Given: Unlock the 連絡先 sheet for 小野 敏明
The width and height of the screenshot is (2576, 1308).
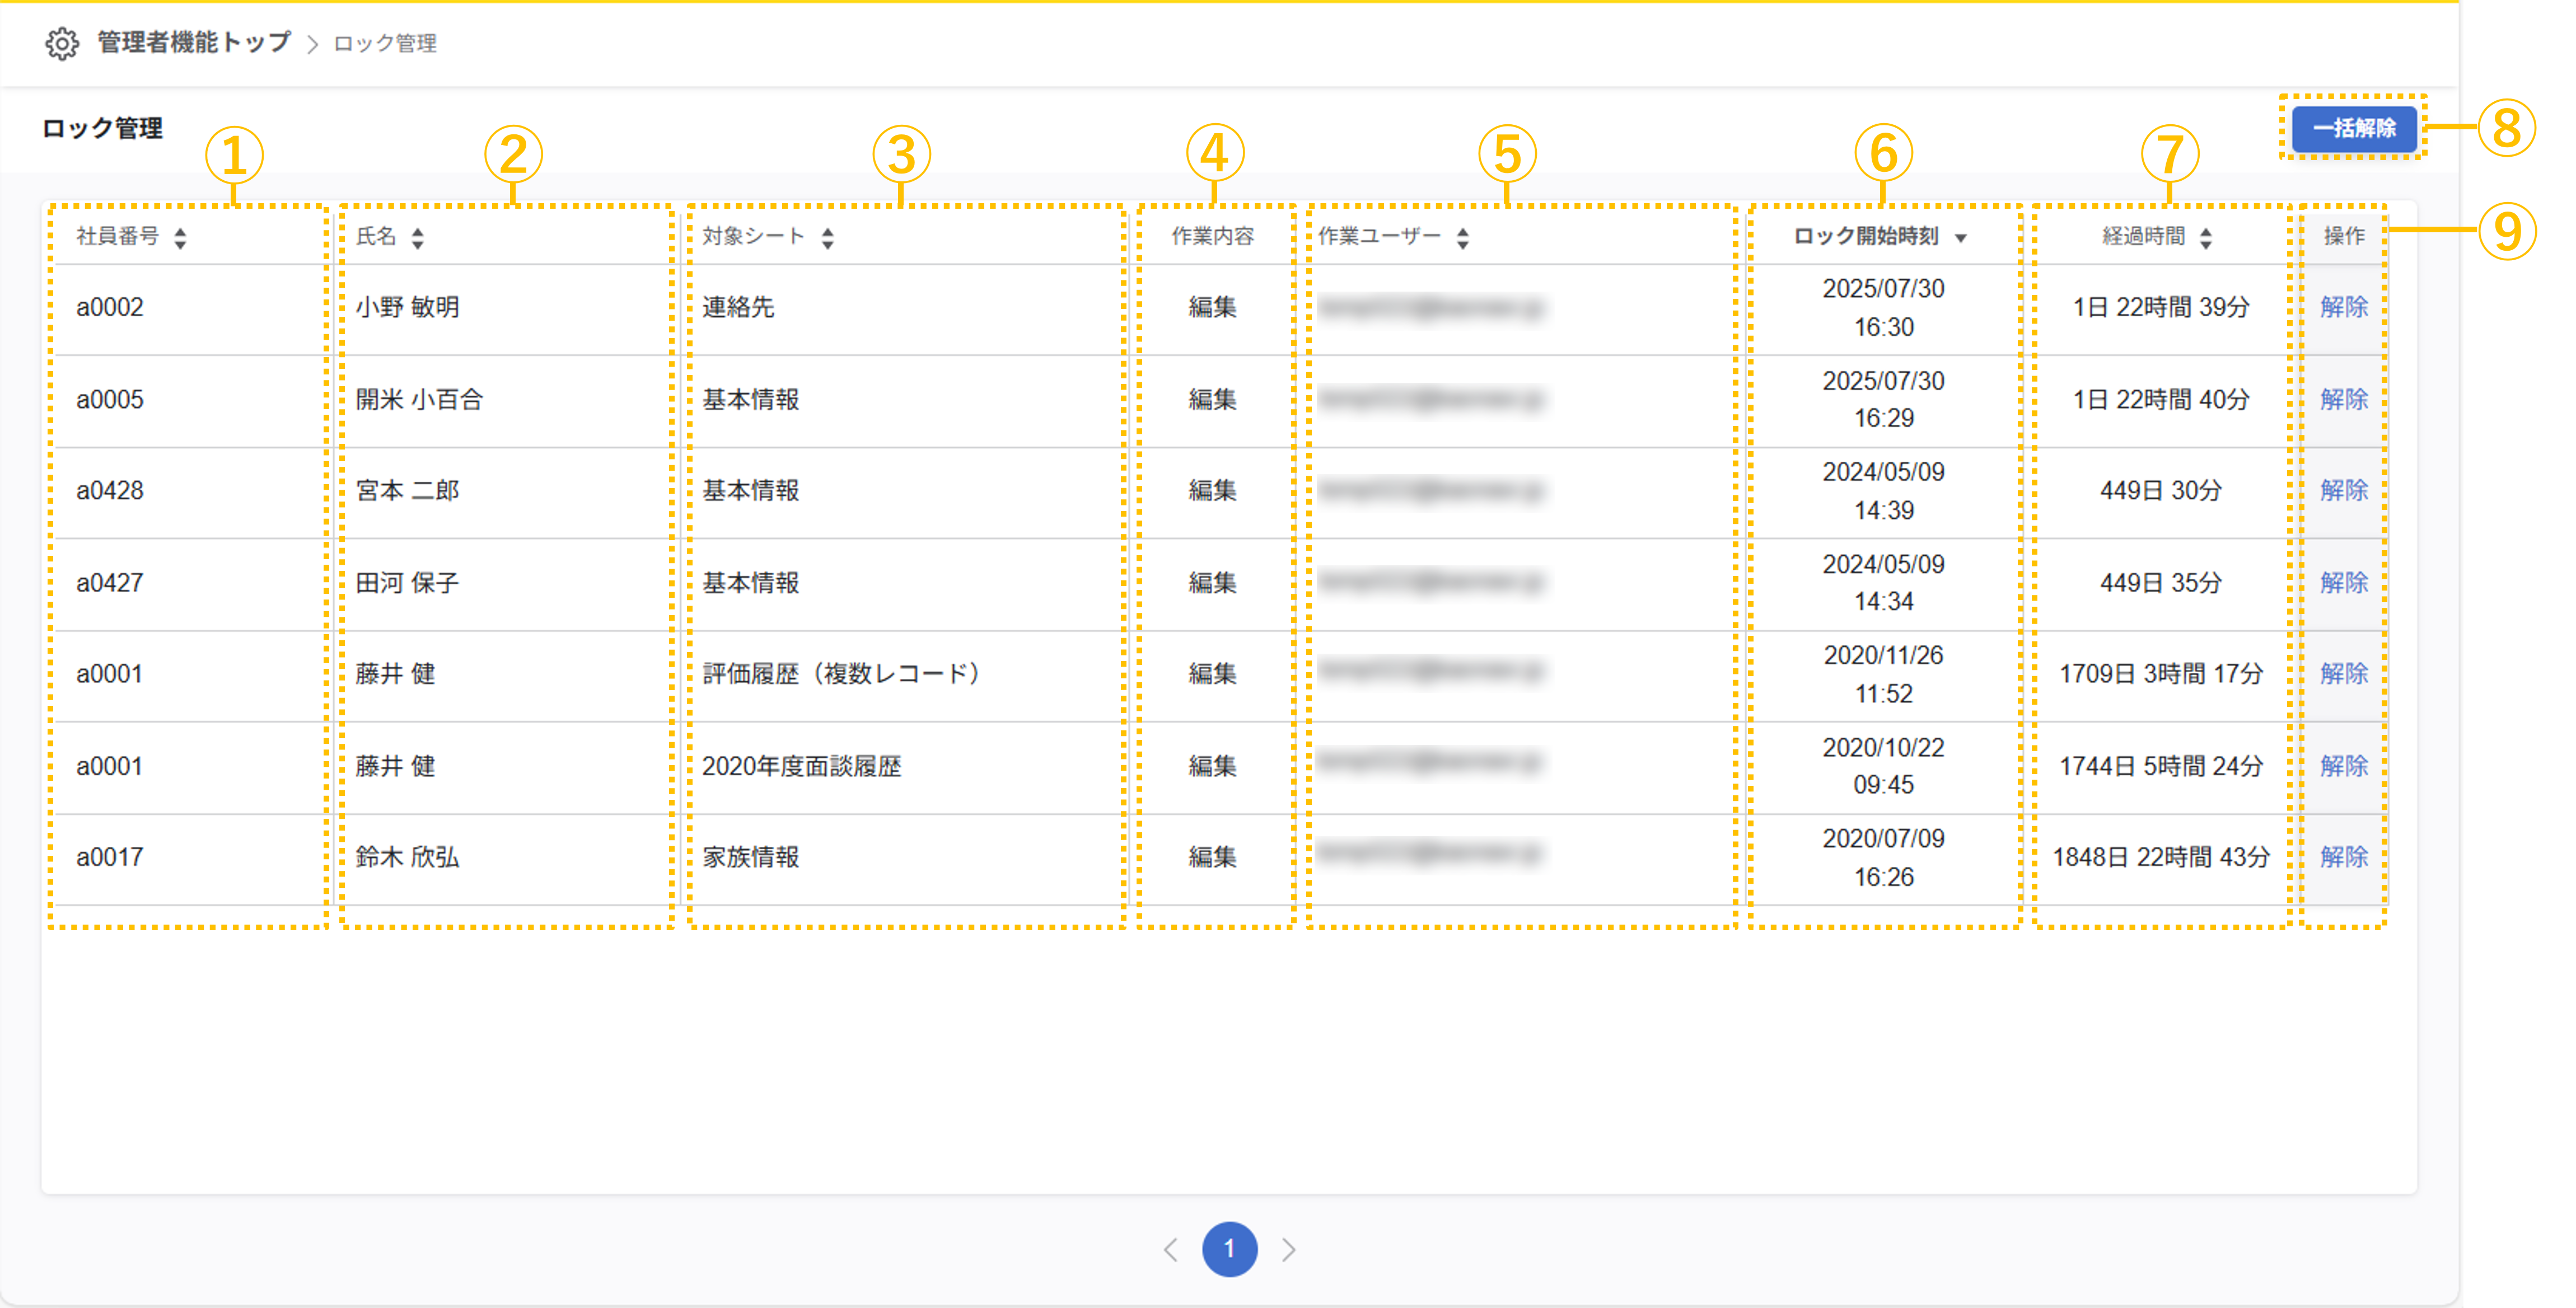Looking at the screenshot, I should tap(2343, 307).
